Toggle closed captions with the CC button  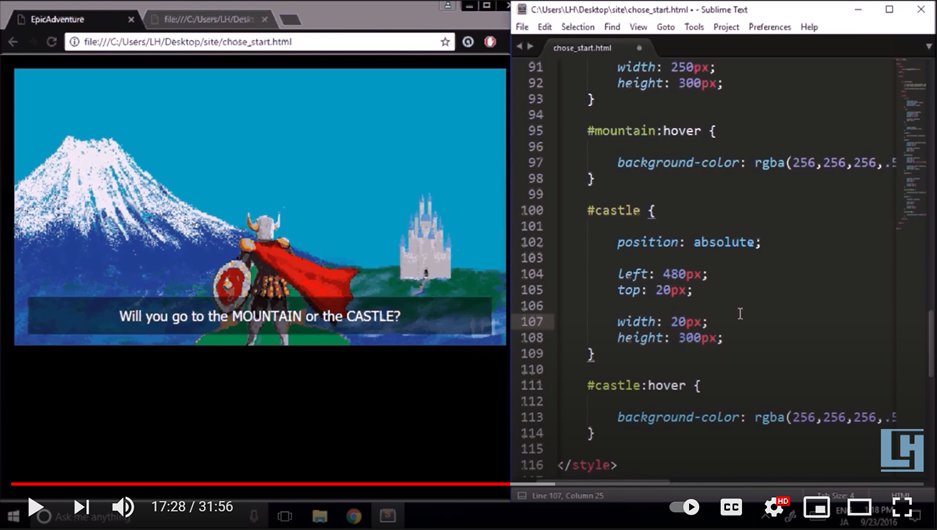tap(731, 507)
